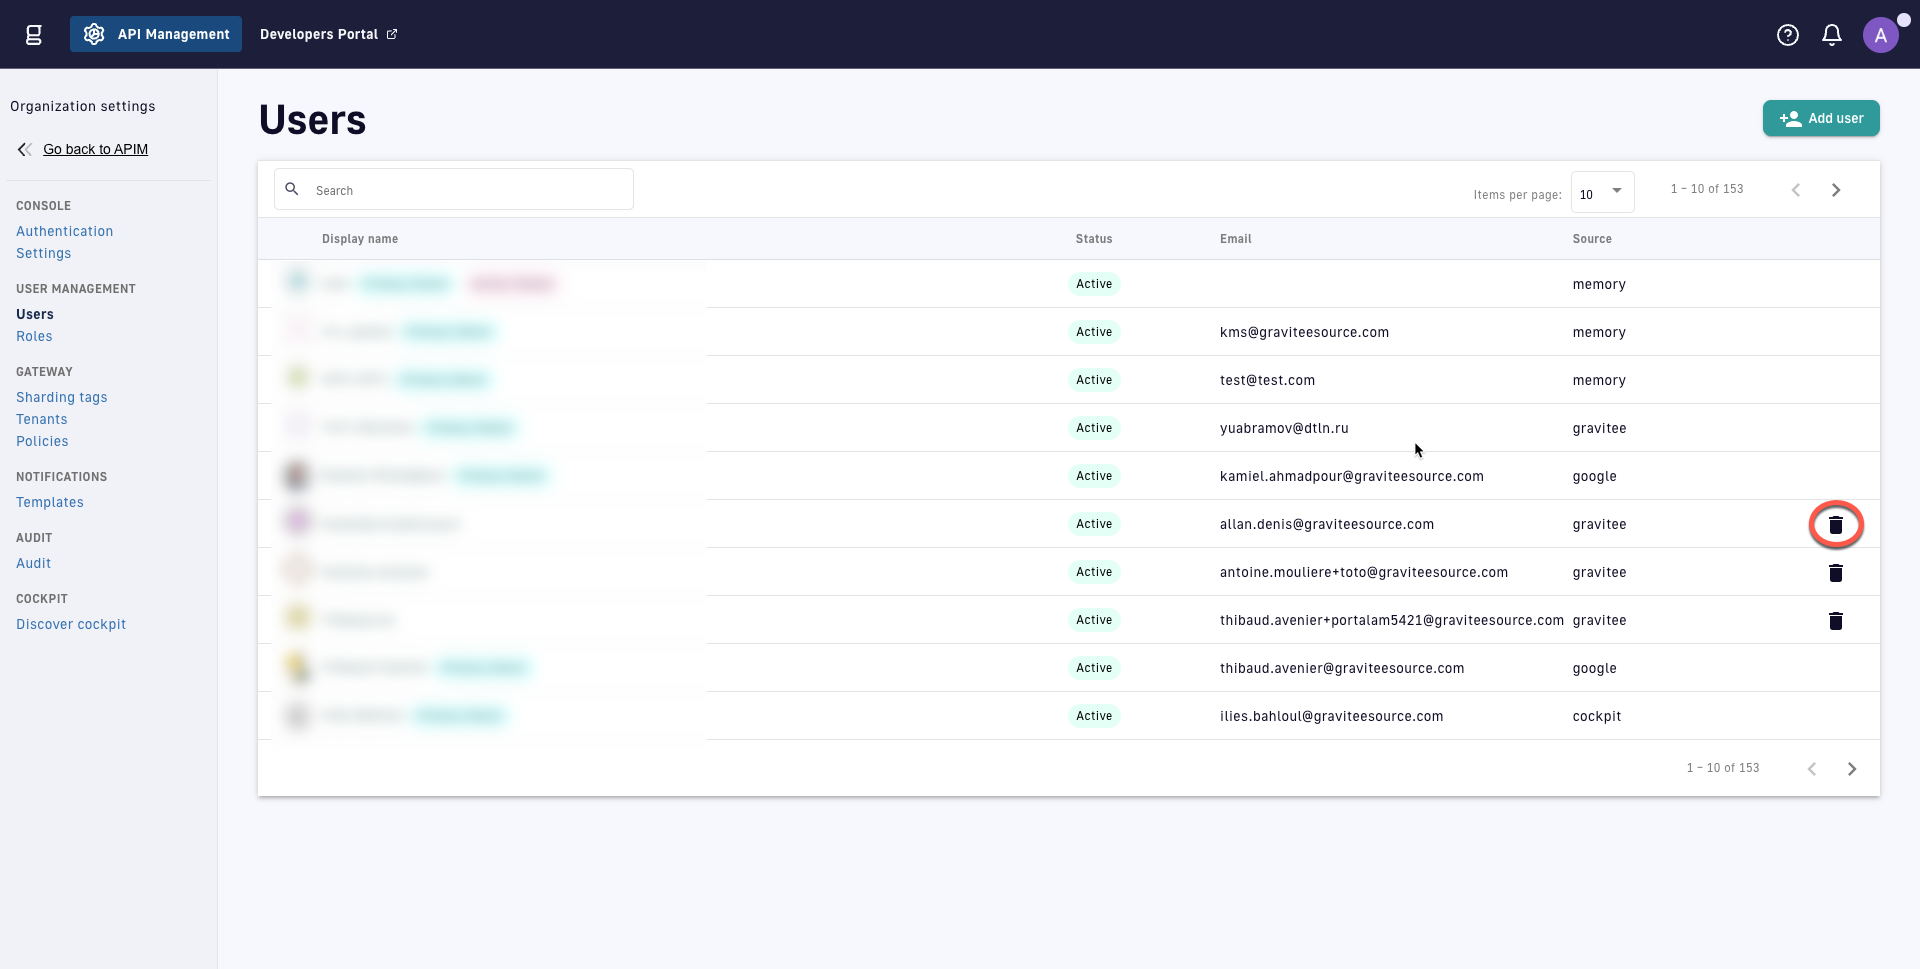Viewport: 1920px width, 969px height.
Task: Click the Go back to APIM link
Action: (x=95, y=149)
